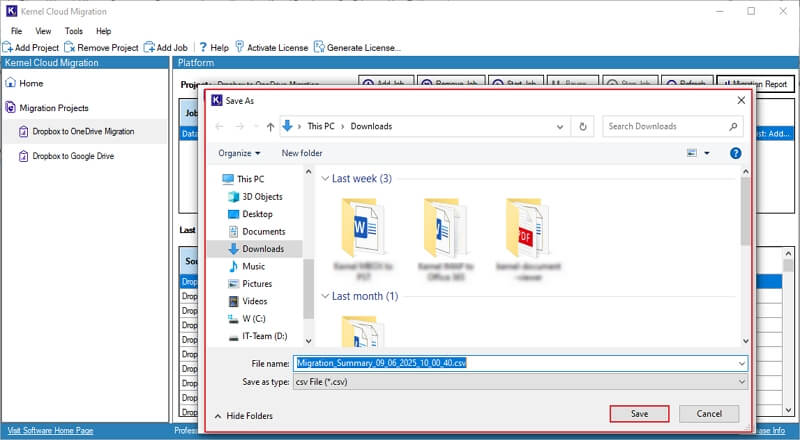This screenshot has width=800, height=440.
Task: Click the navigation tree scroll up arrow
Action: pyautogui.click(x=308, y=172)
